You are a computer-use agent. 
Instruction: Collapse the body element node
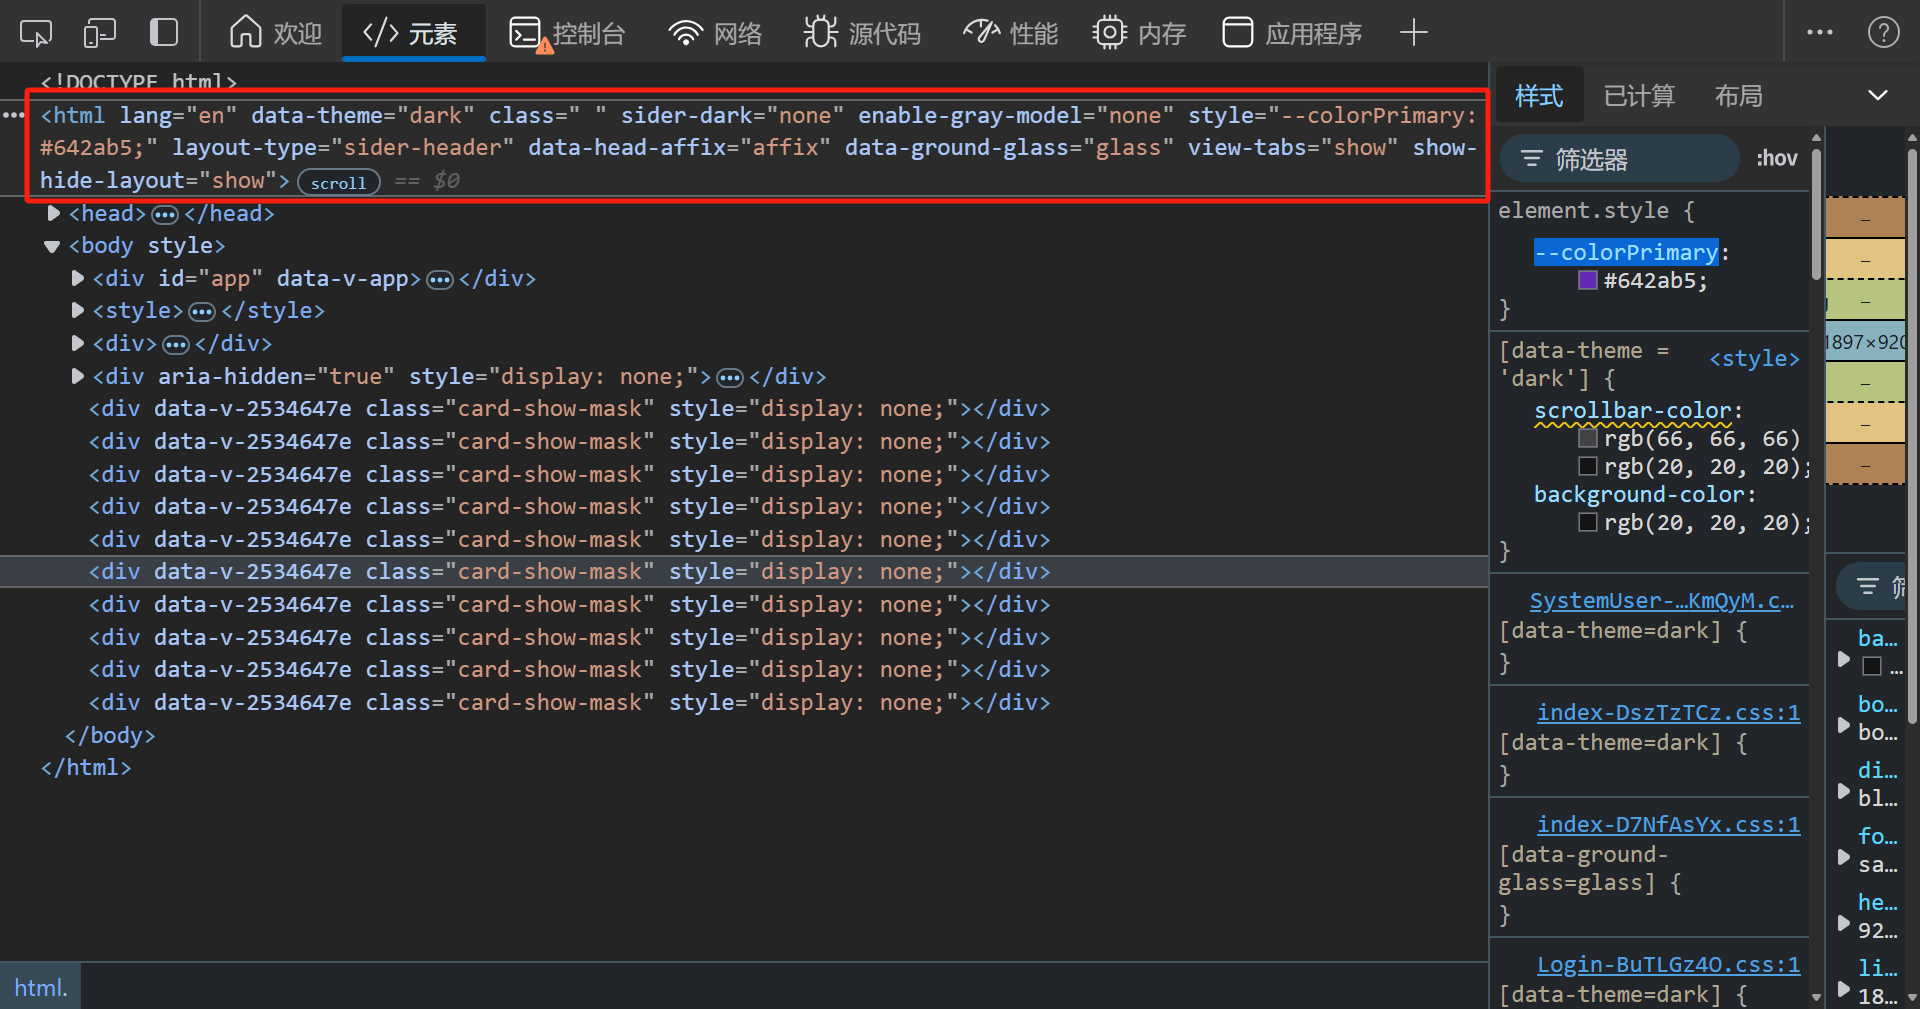click(52, 246)
